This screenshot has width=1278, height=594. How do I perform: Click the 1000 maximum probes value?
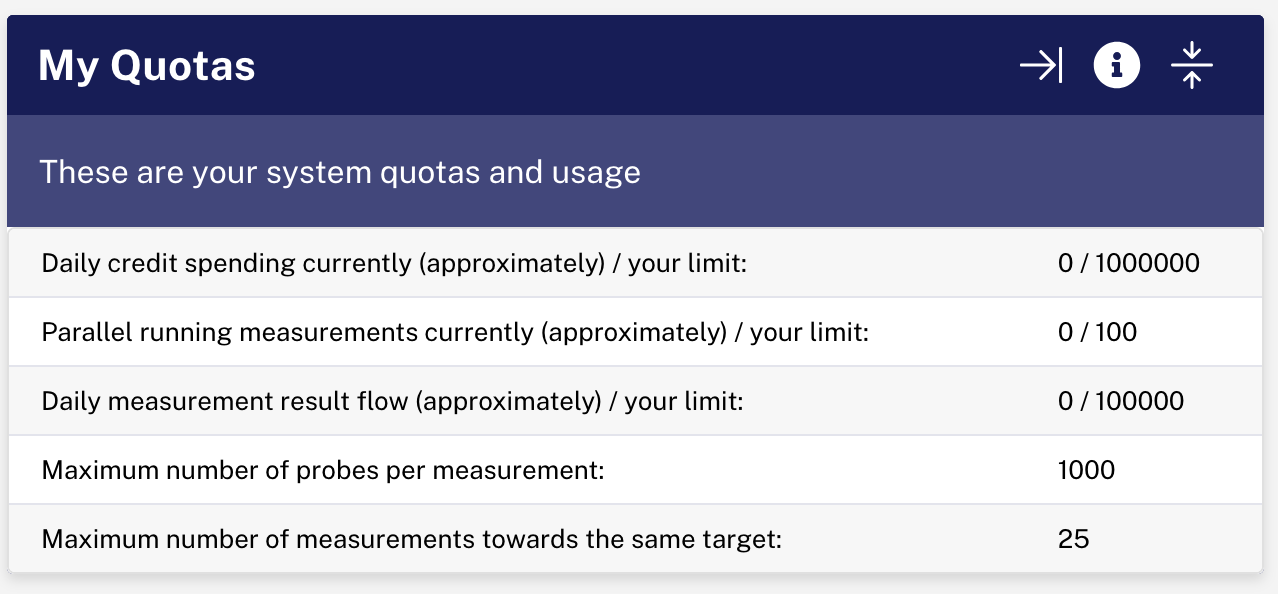pos(1086,470)
